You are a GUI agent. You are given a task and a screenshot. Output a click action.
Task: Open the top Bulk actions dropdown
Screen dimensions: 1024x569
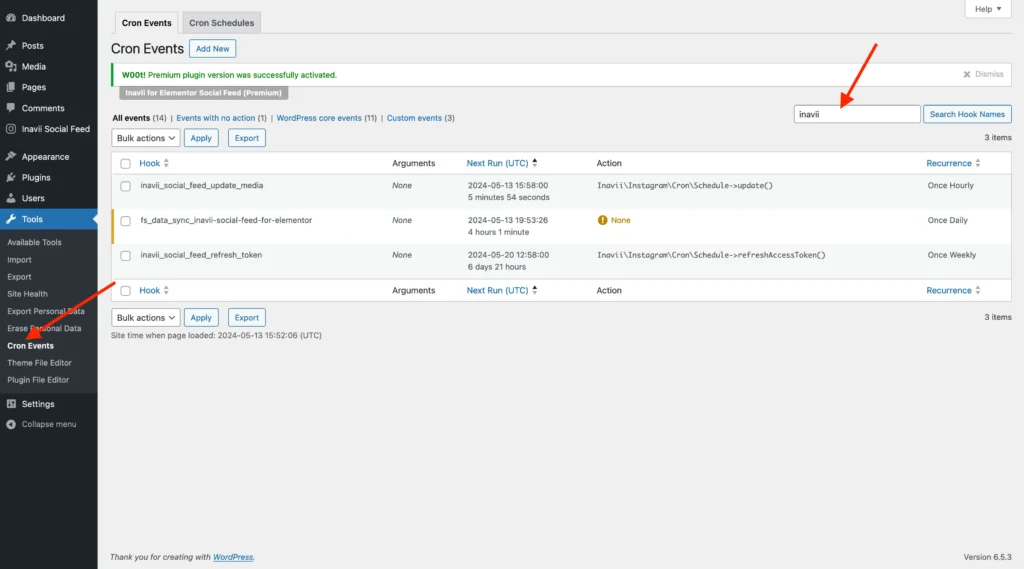click(x=146, y=138)
